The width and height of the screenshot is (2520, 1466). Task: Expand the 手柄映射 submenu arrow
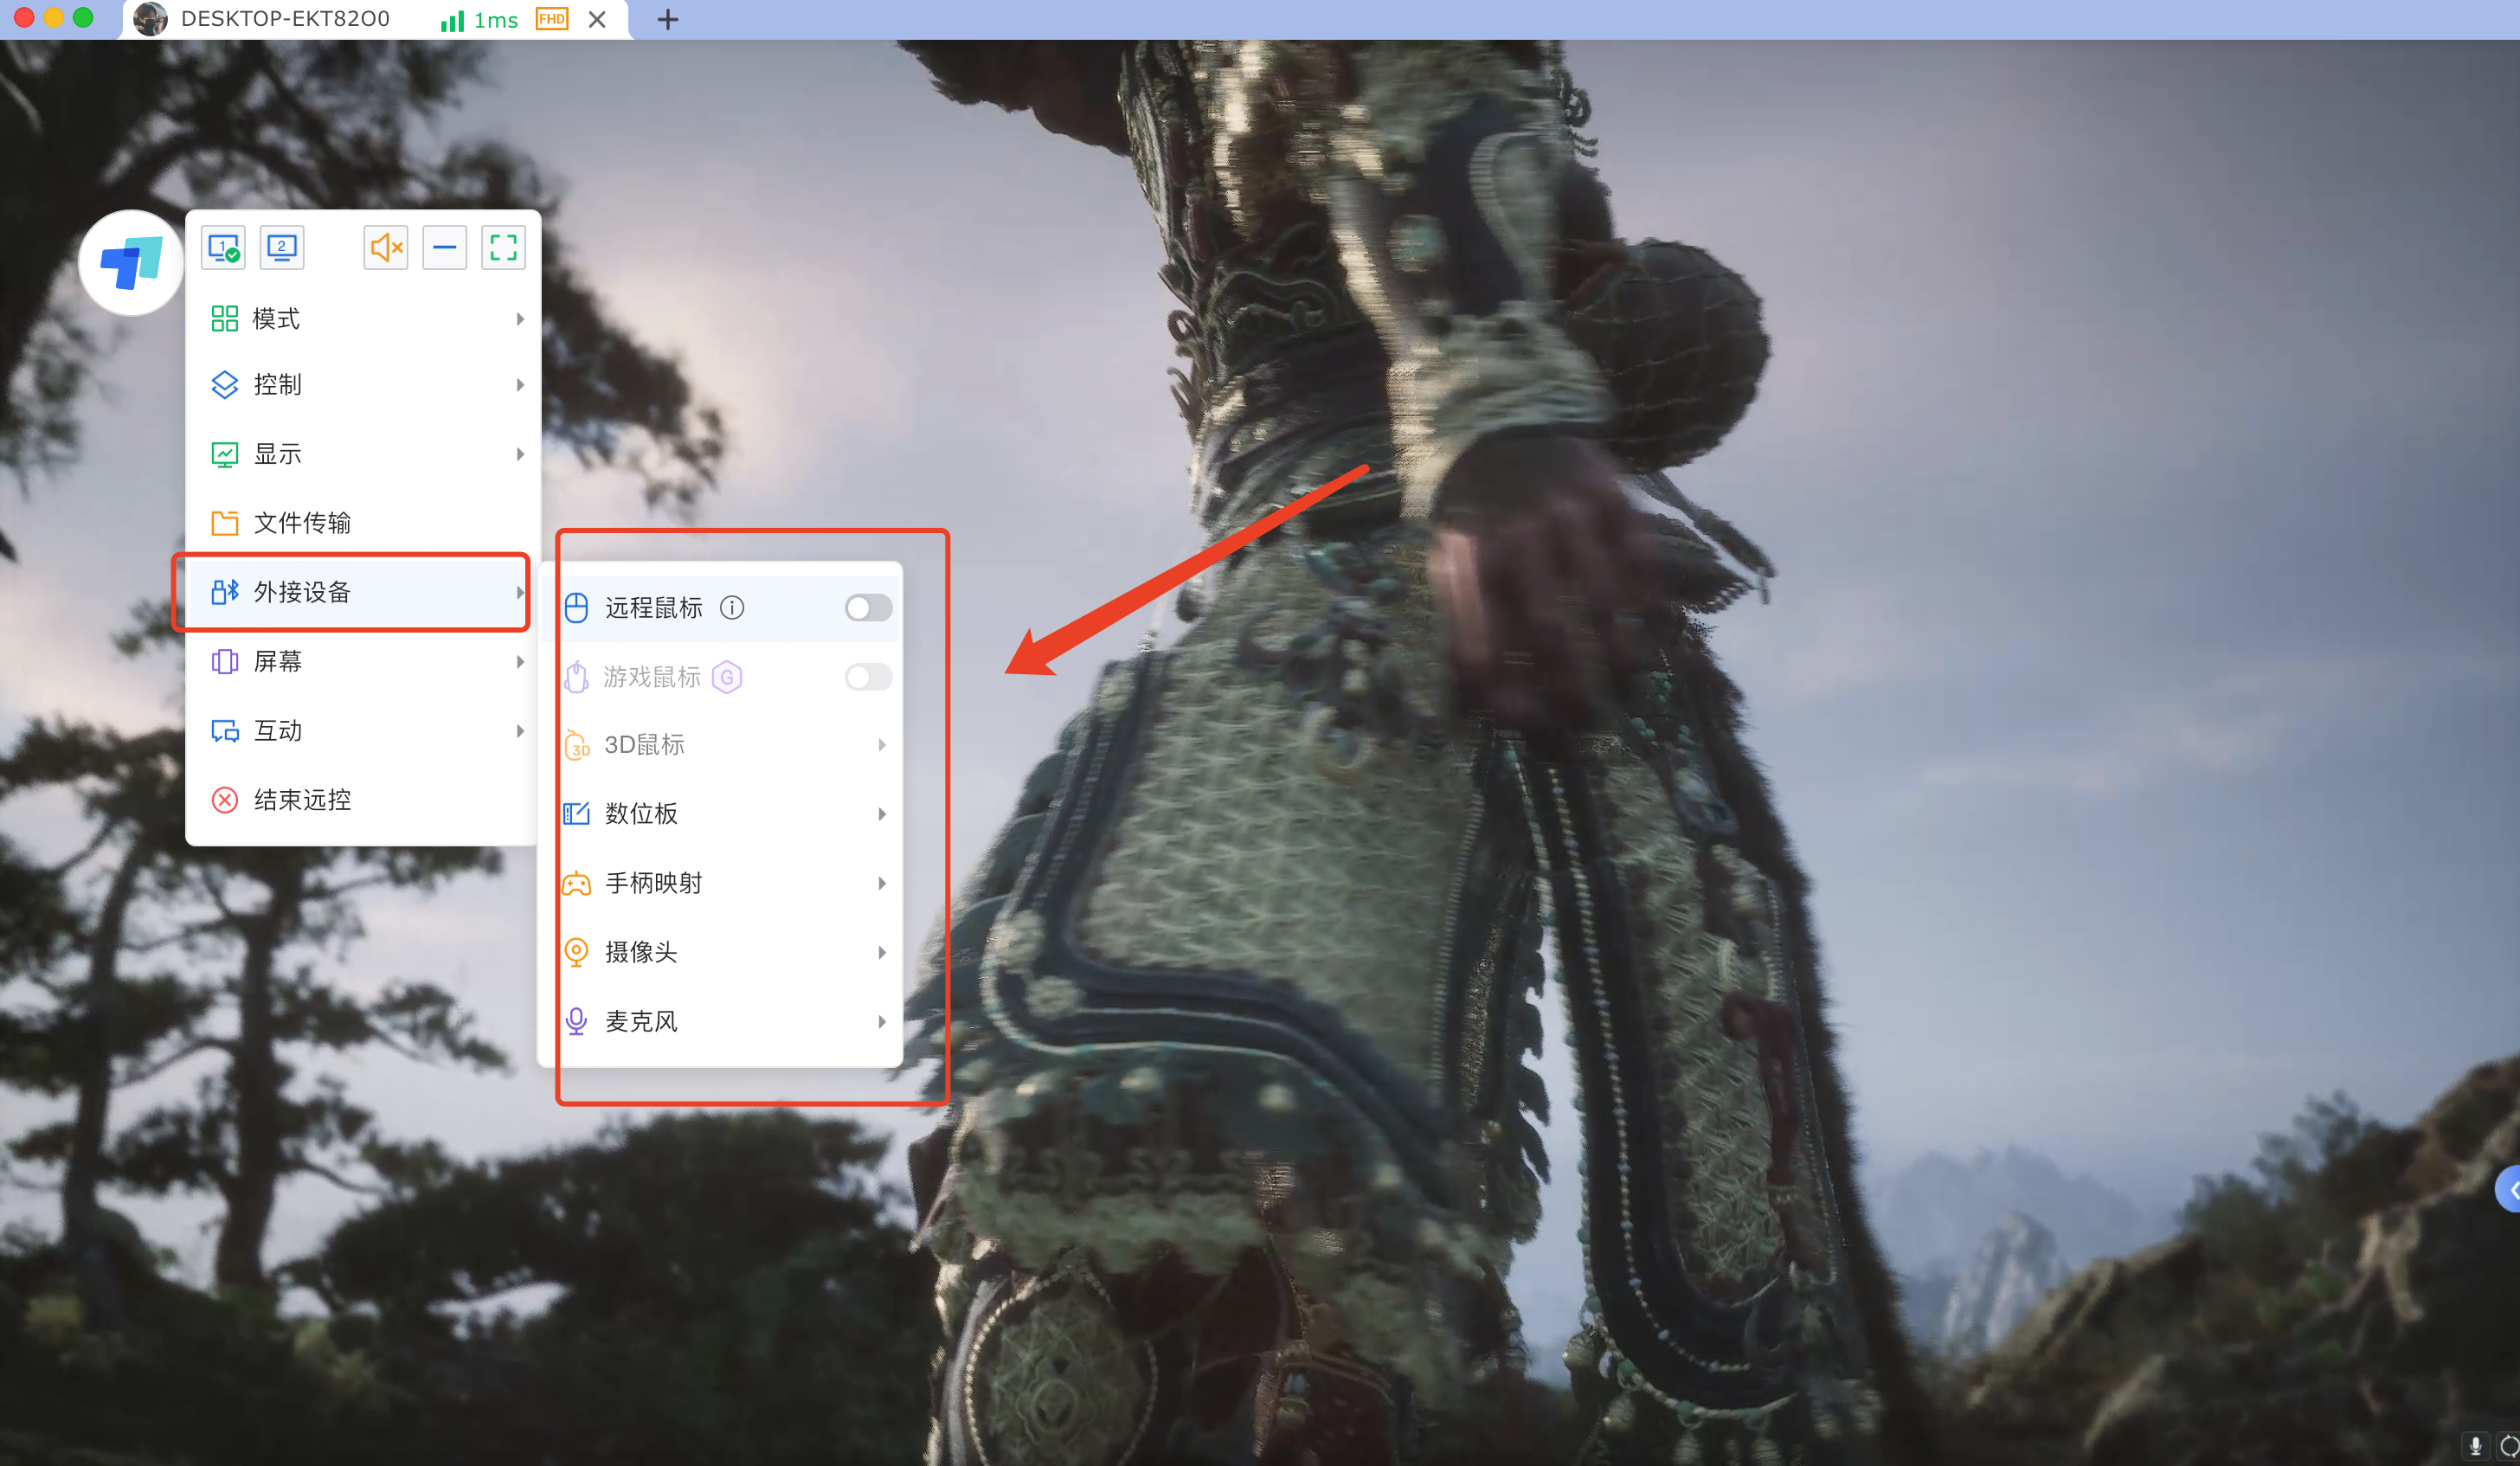point(882,884)
